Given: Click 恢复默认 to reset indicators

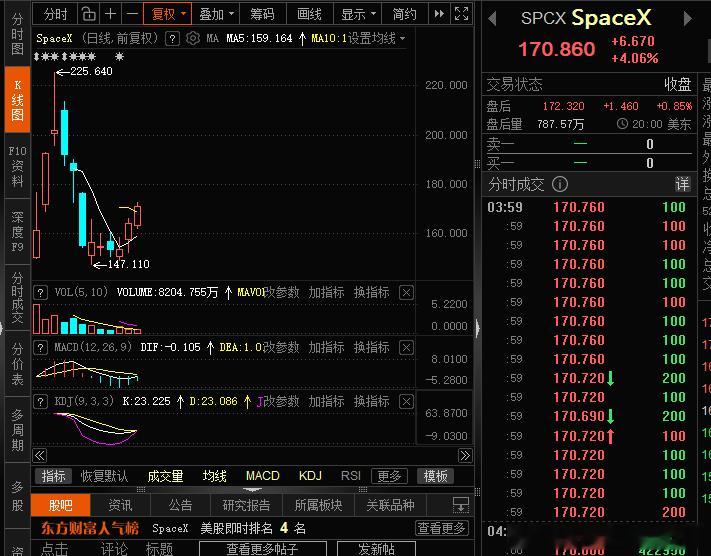Looking at the screenshot, I should [x=104, y=476].
